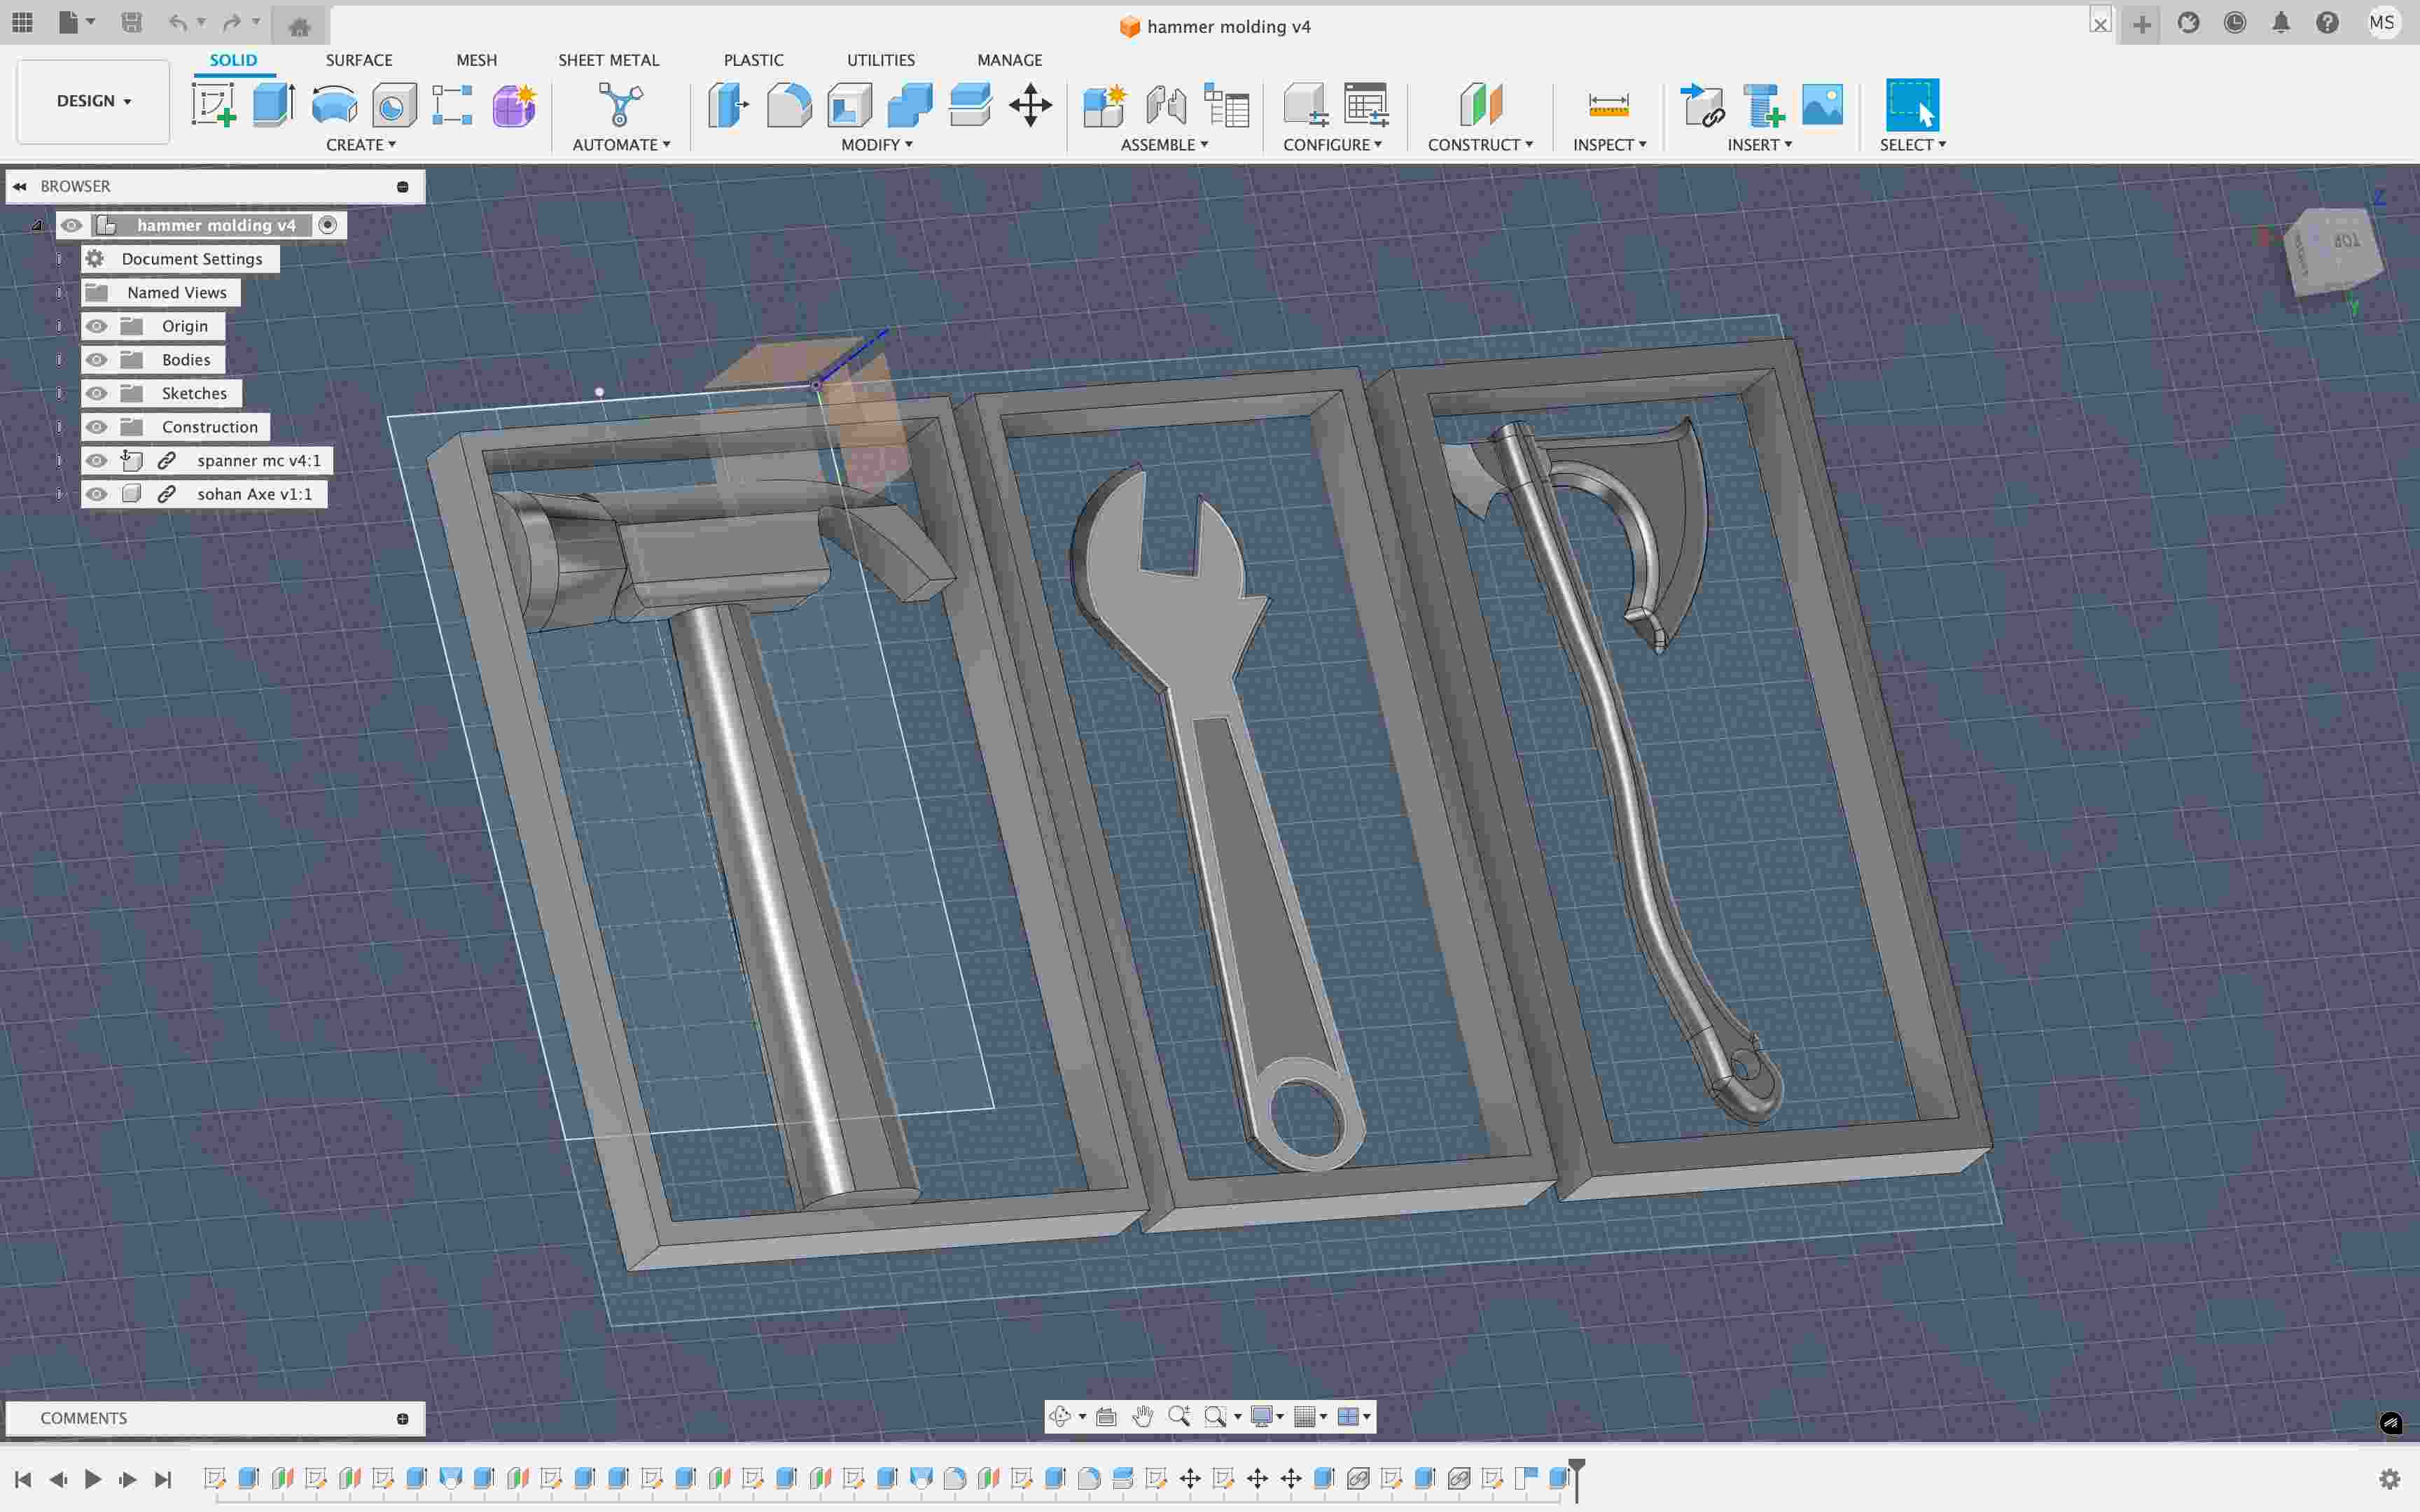The width and height of the screenshot is (2420, 1512).
Task: Open the CREATE dropdown menu
Action: click(x=361, y=145)
